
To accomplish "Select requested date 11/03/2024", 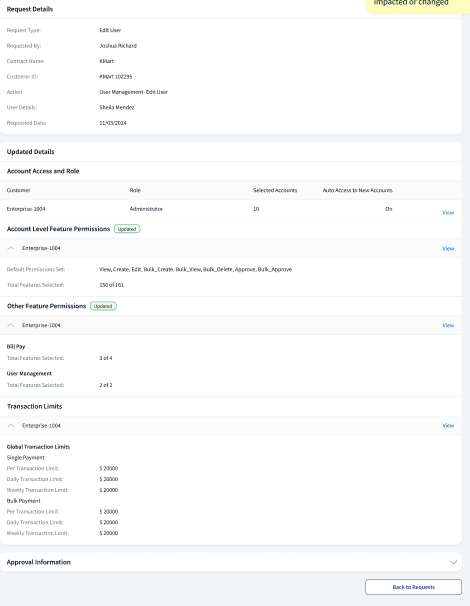I will 113,123.
